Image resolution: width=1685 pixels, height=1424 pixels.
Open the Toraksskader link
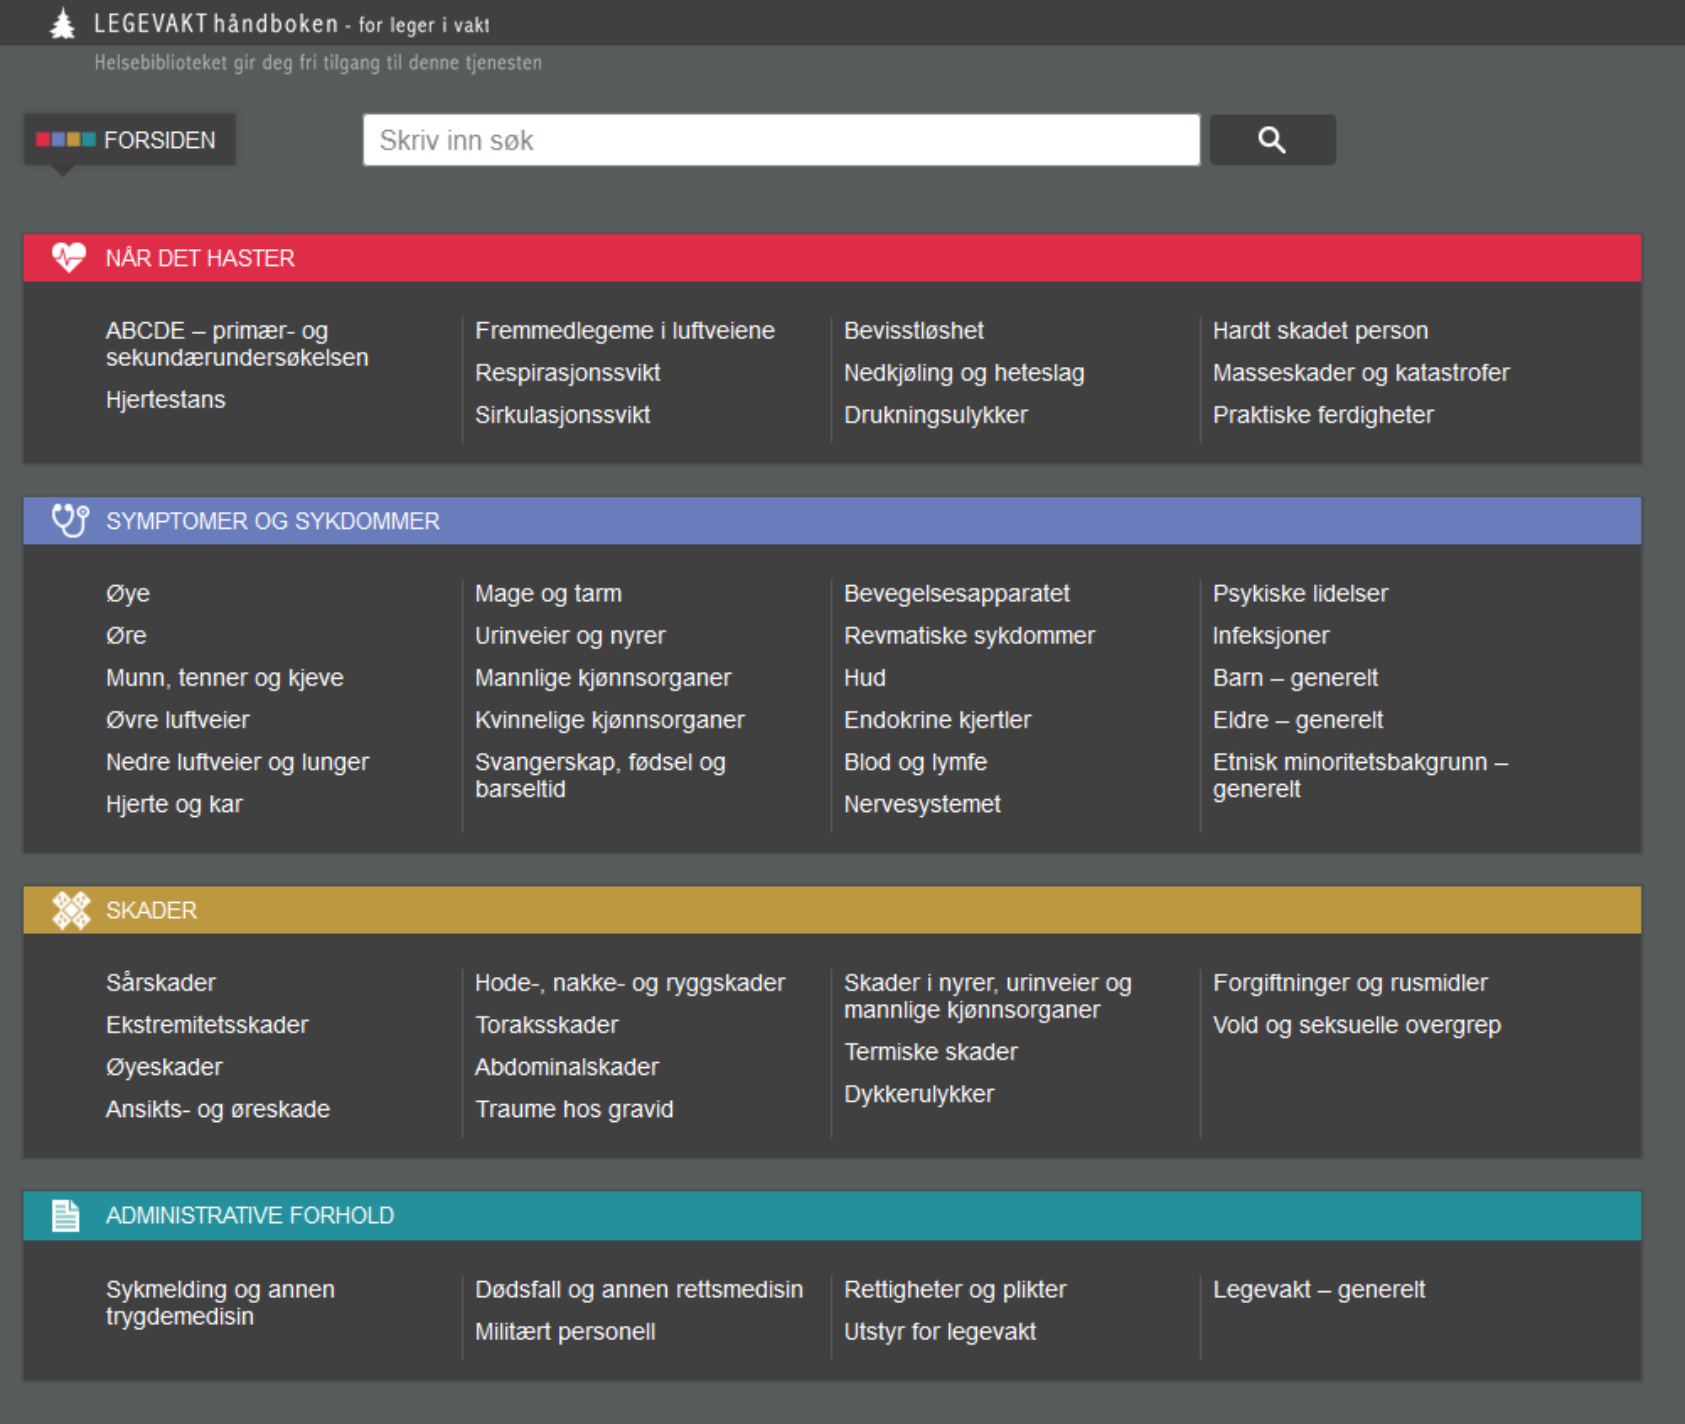point(546,1025)
